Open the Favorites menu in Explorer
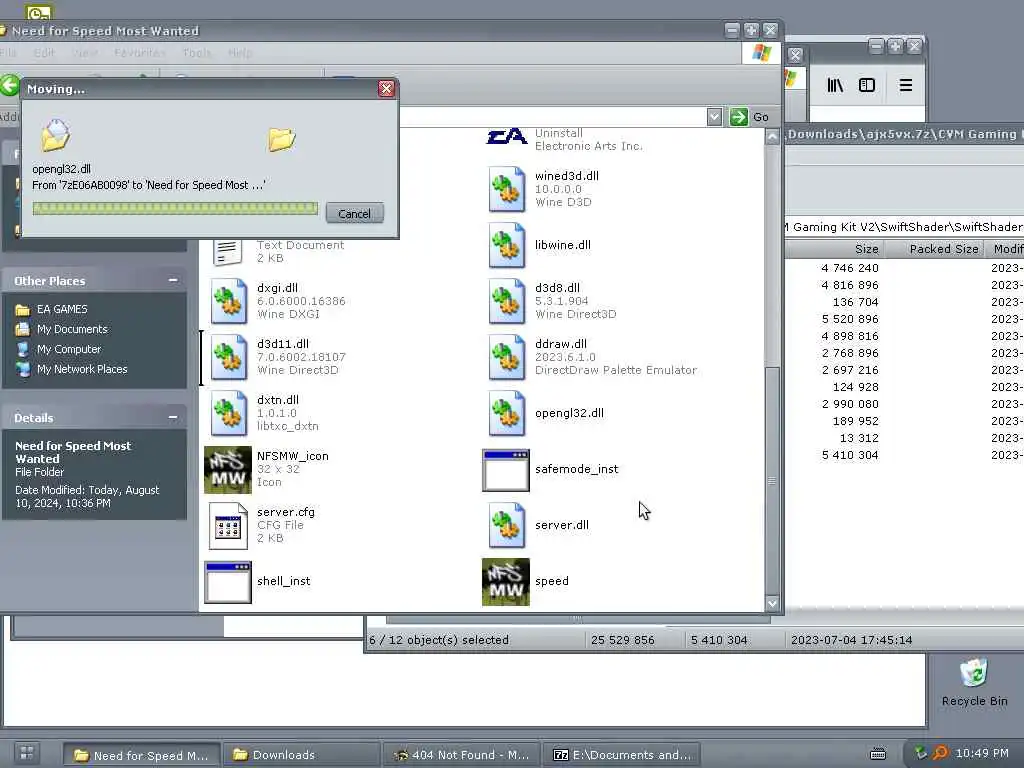 click(x=140, y=53)
